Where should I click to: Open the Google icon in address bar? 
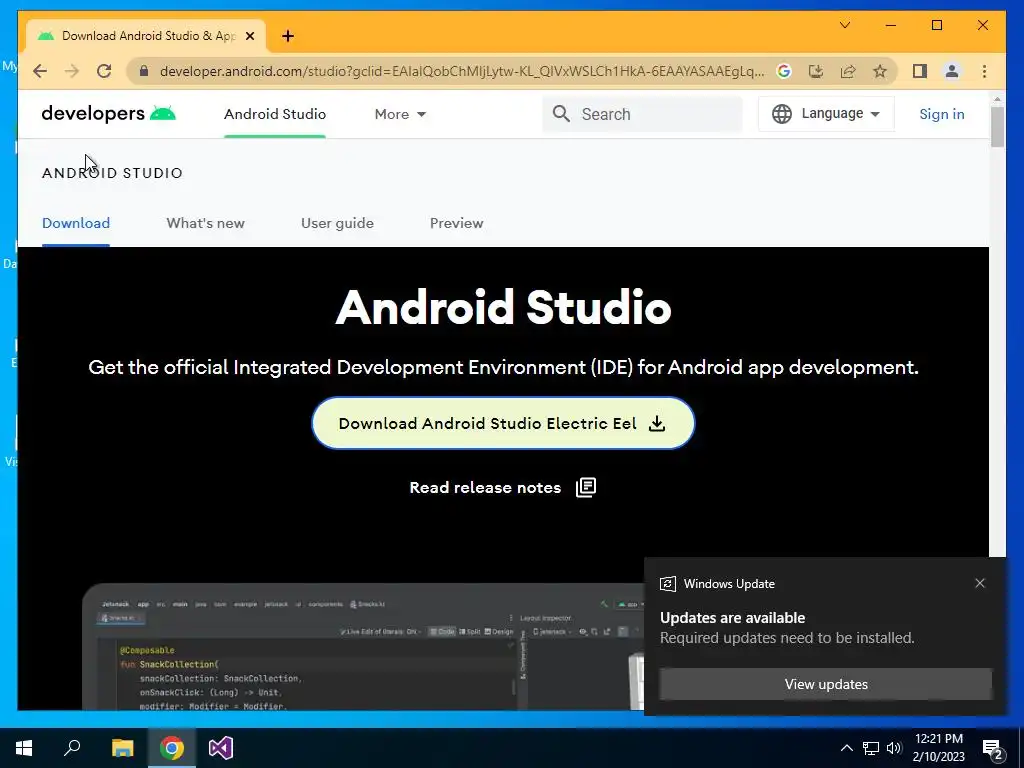(x=784, y=71)
